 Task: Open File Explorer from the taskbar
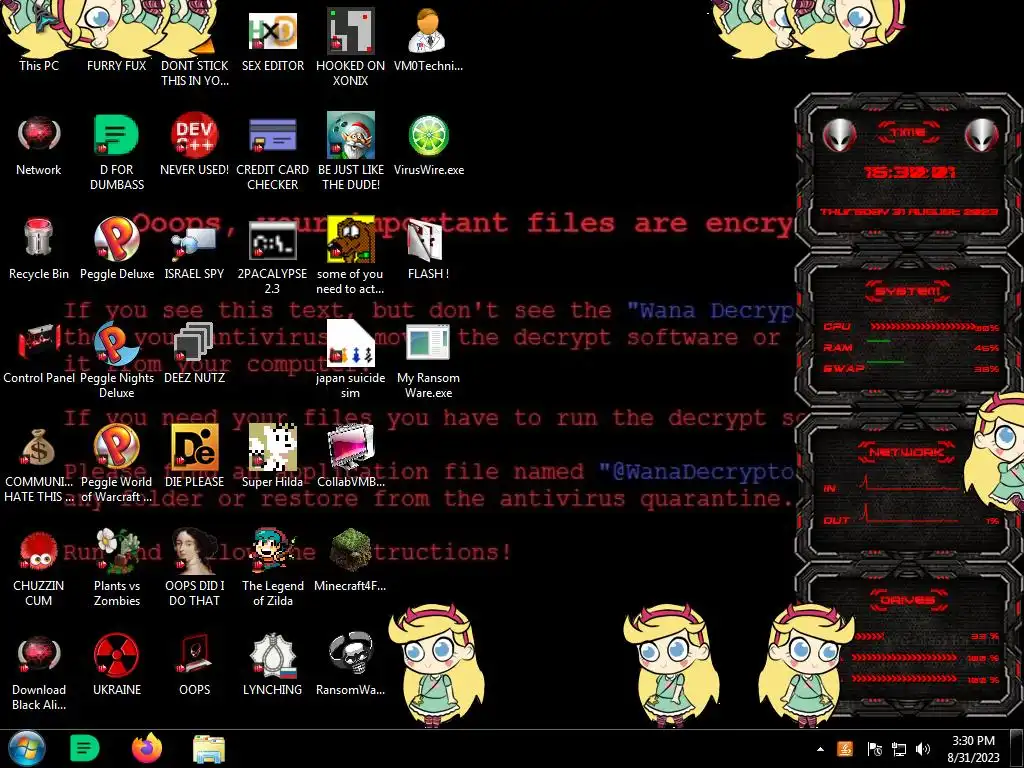click(x=209, y=748)
